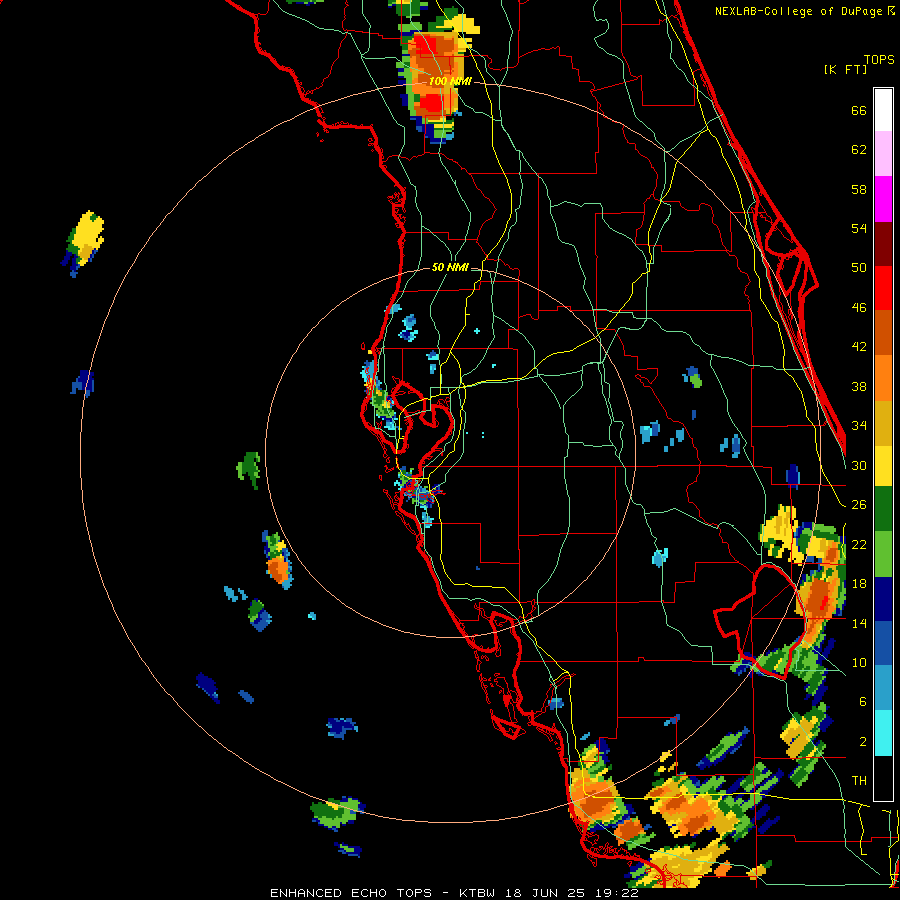Click the '50' value on the color legend
This screenshot has width=900, height=900.
(x=859, y=268)
